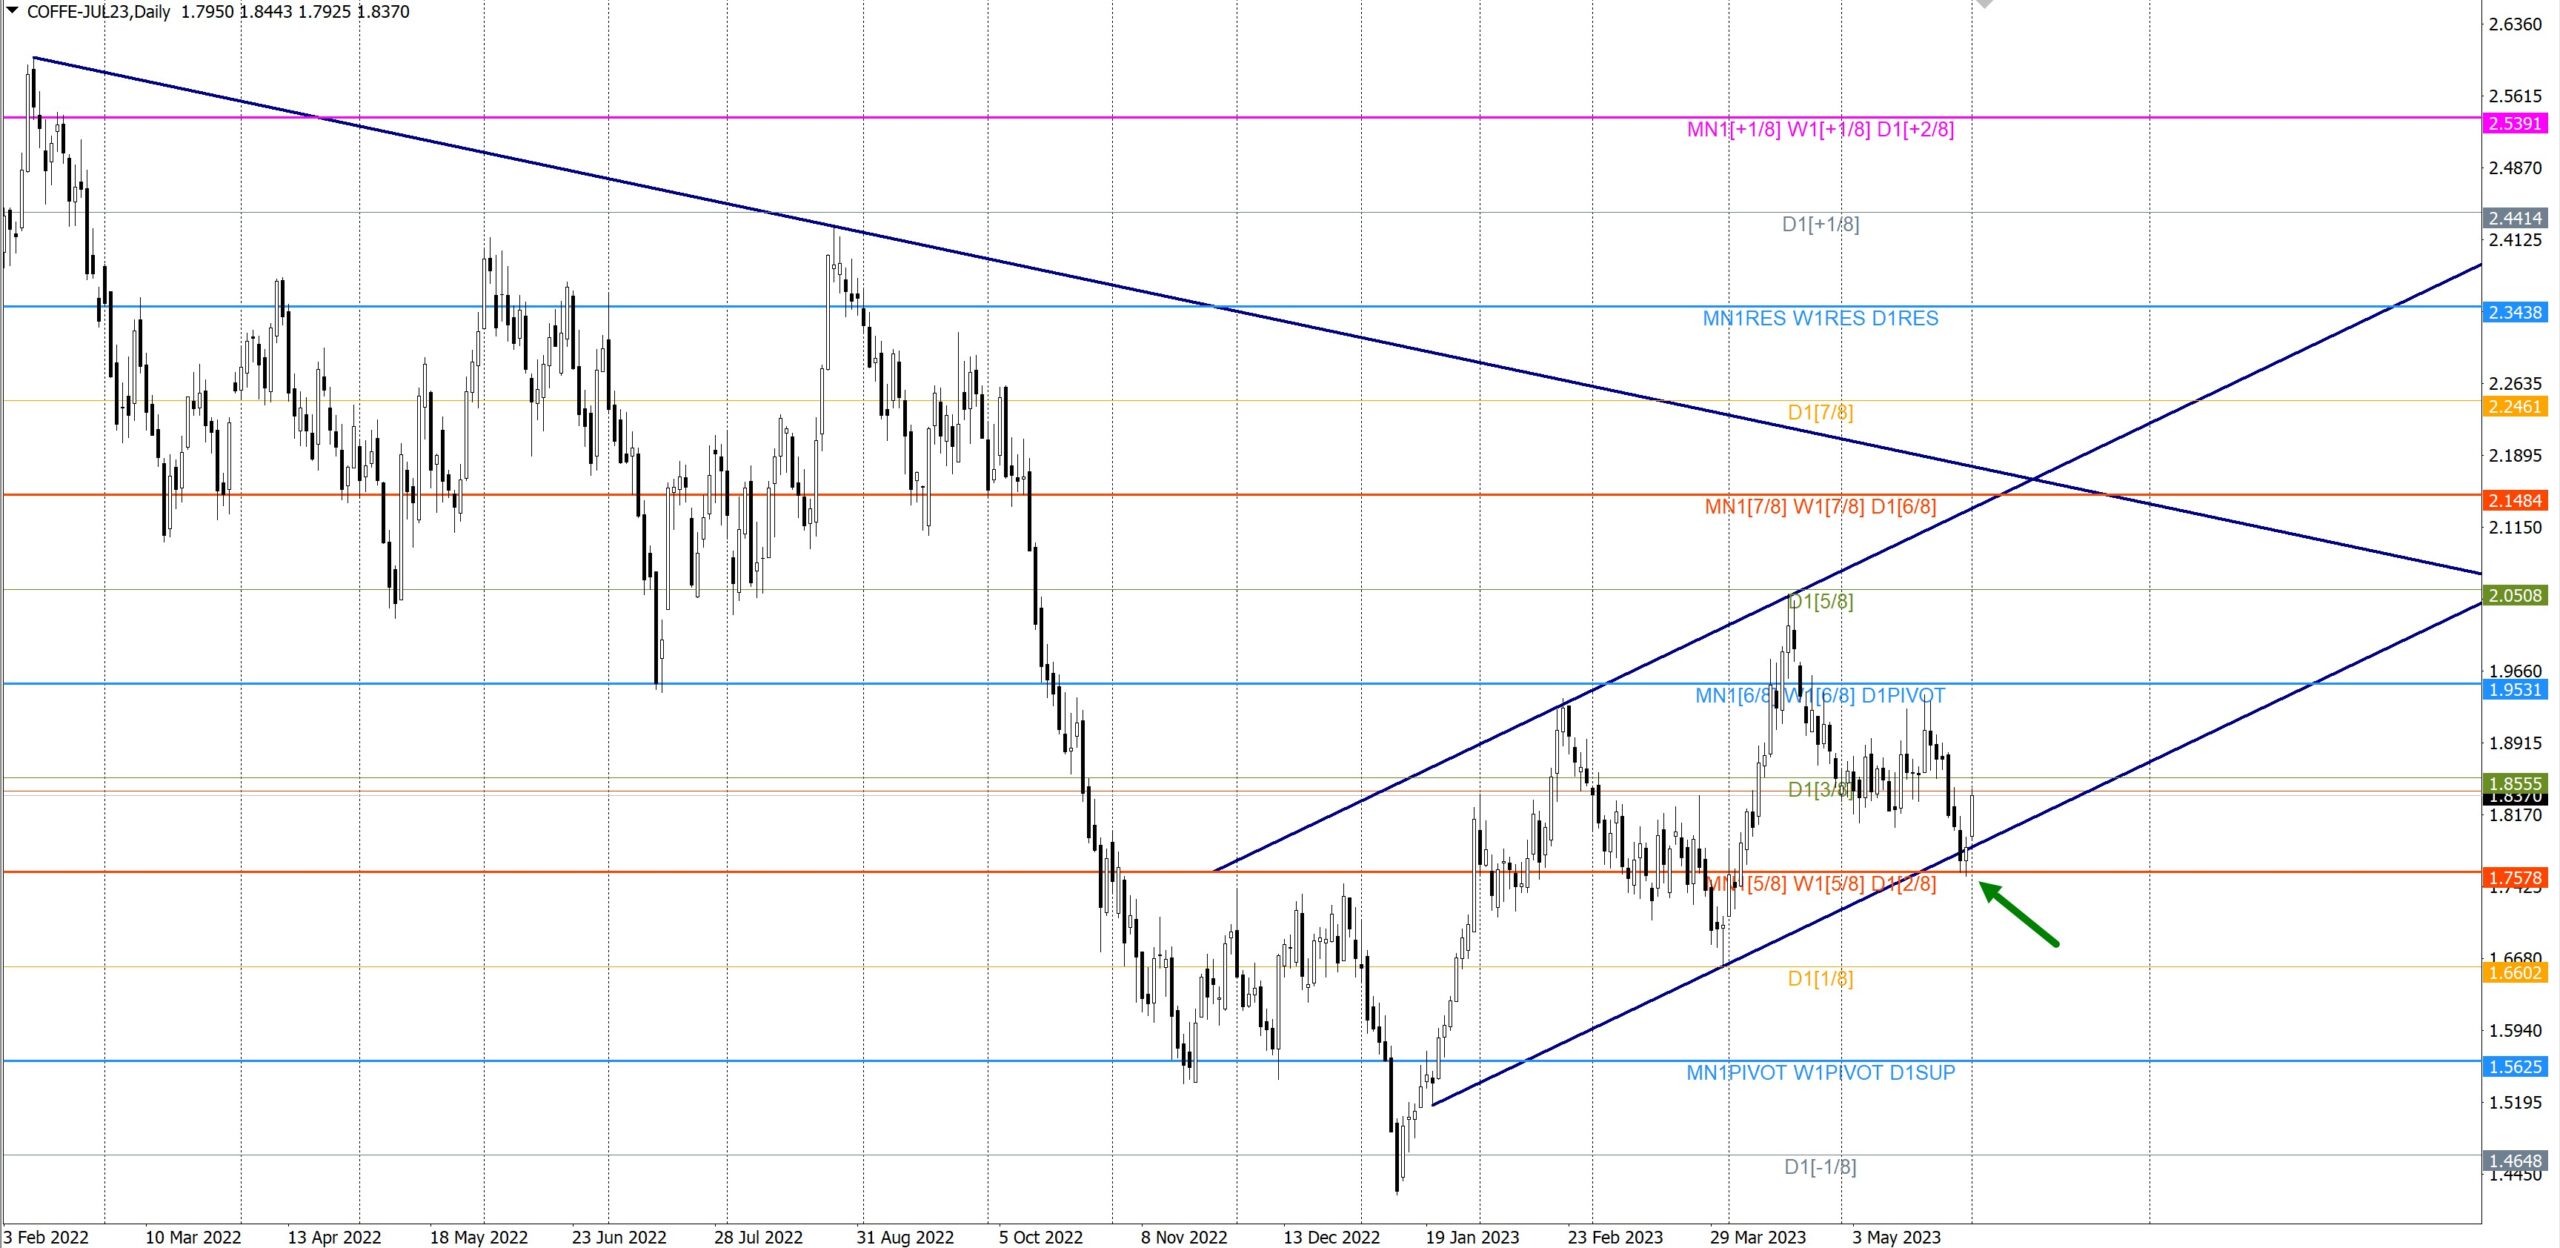Click the D1[-1/8] level label
Viewport: 2560px width, 1248px height.
point(1820,1166)
